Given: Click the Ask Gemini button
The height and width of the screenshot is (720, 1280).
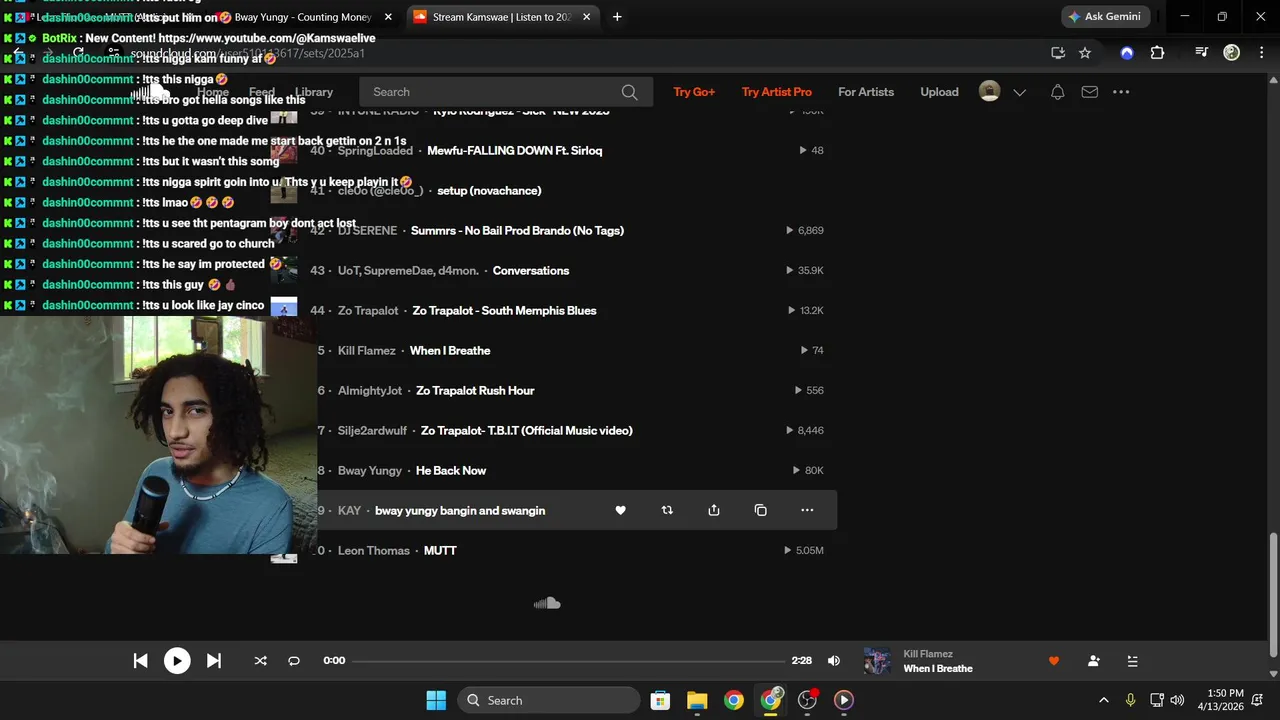Looking at the screenshot, I should click(1105, 17).
